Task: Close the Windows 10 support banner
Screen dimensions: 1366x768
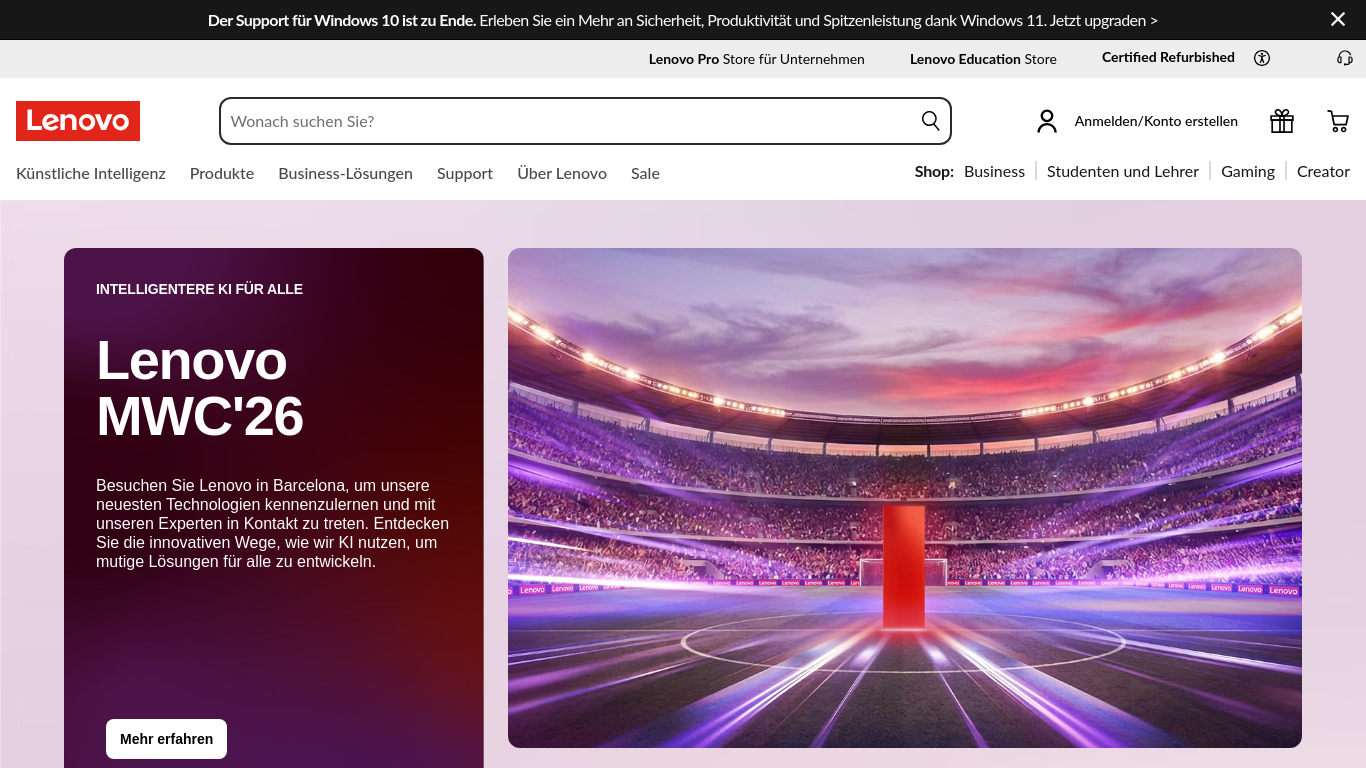Action: (1338, 19)
